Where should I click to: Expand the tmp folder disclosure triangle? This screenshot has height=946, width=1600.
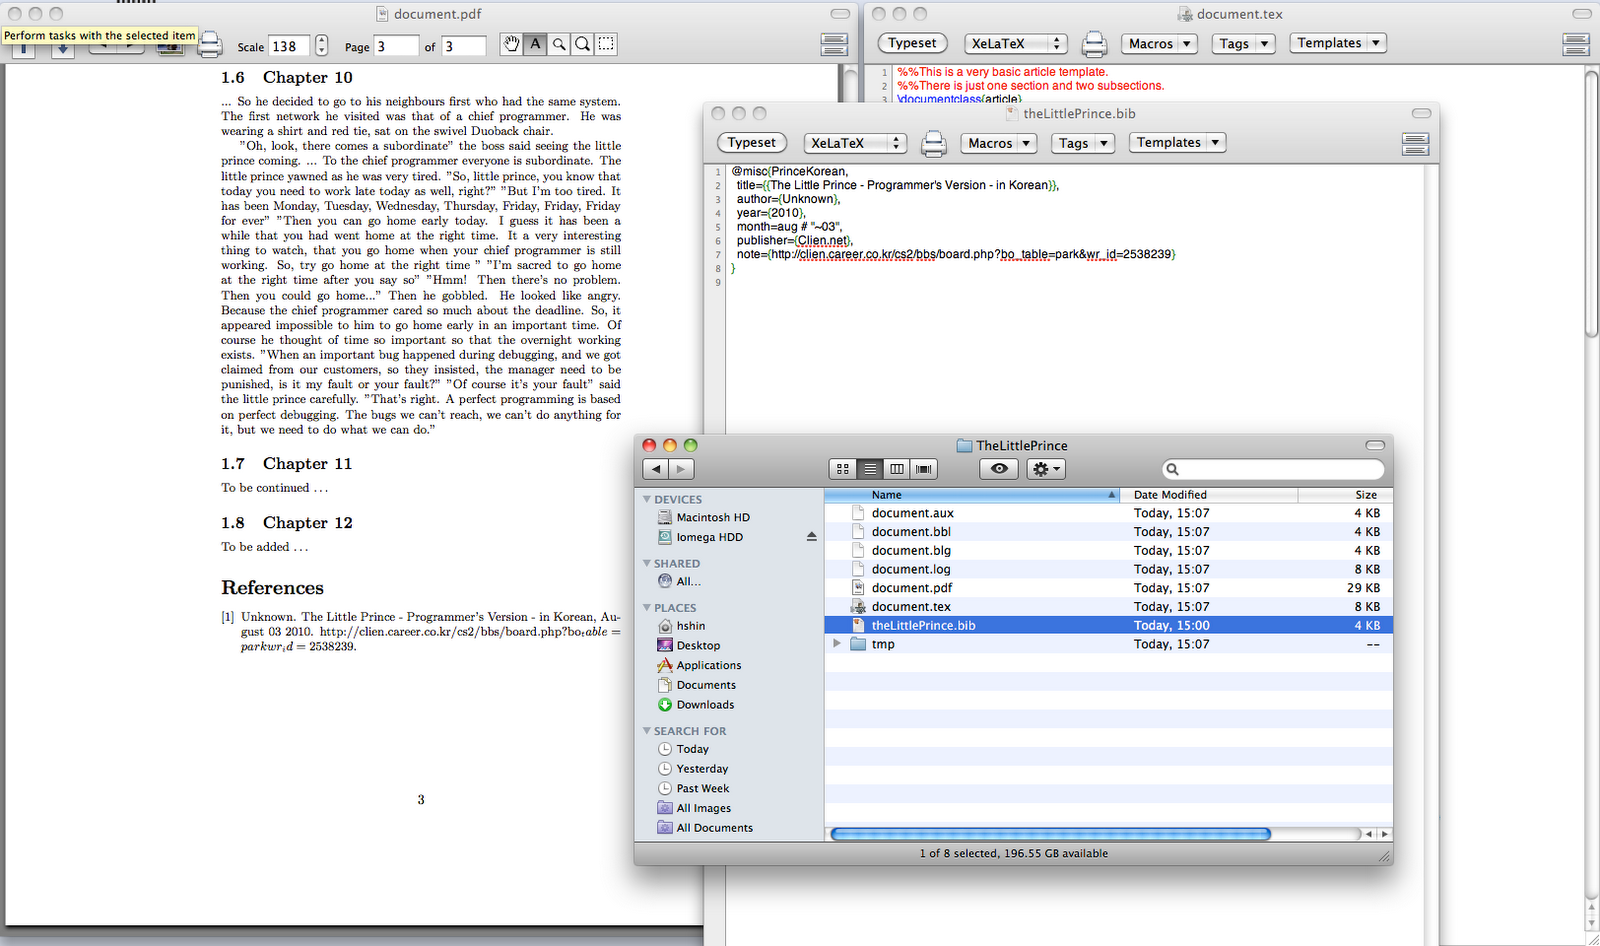coord(838,643)
